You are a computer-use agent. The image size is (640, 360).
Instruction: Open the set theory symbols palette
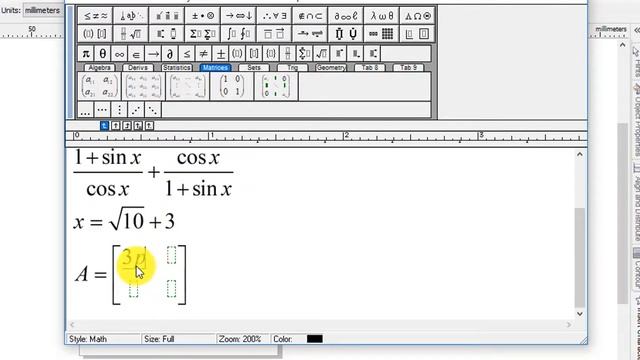310,16
